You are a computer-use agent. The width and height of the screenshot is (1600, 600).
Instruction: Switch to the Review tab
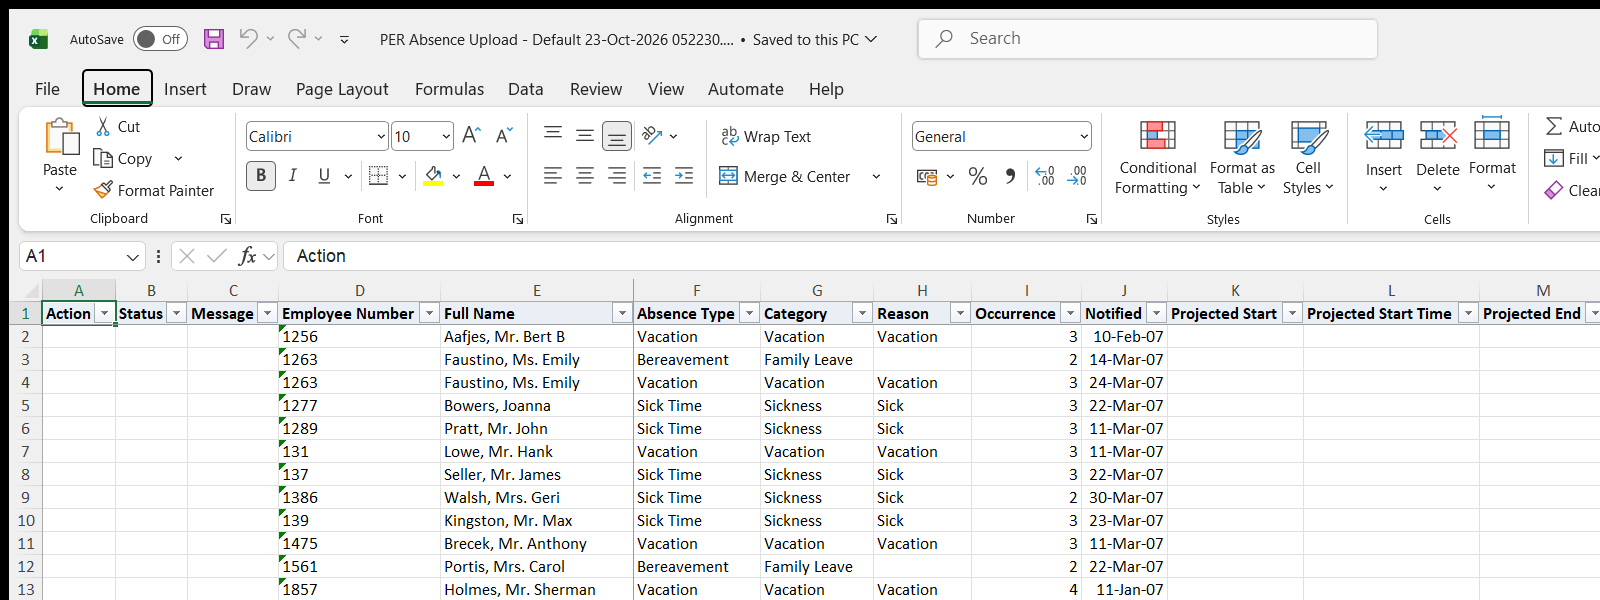(x=596, y=89)
